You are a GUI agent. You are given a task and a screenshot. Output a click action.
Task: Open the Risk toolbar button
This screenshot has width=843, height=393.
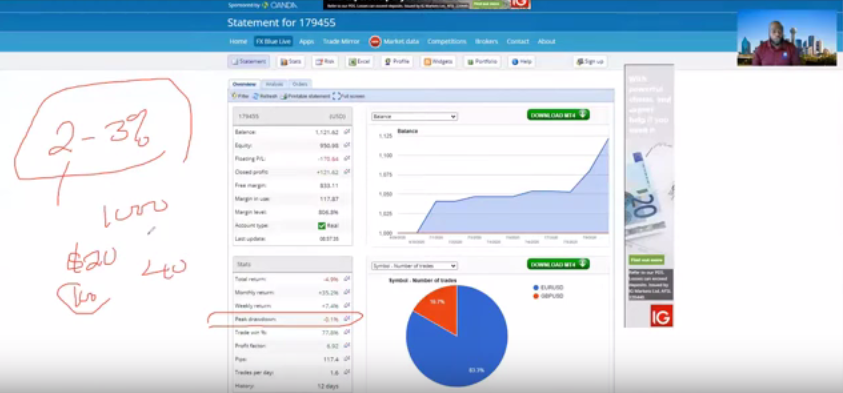325,62
